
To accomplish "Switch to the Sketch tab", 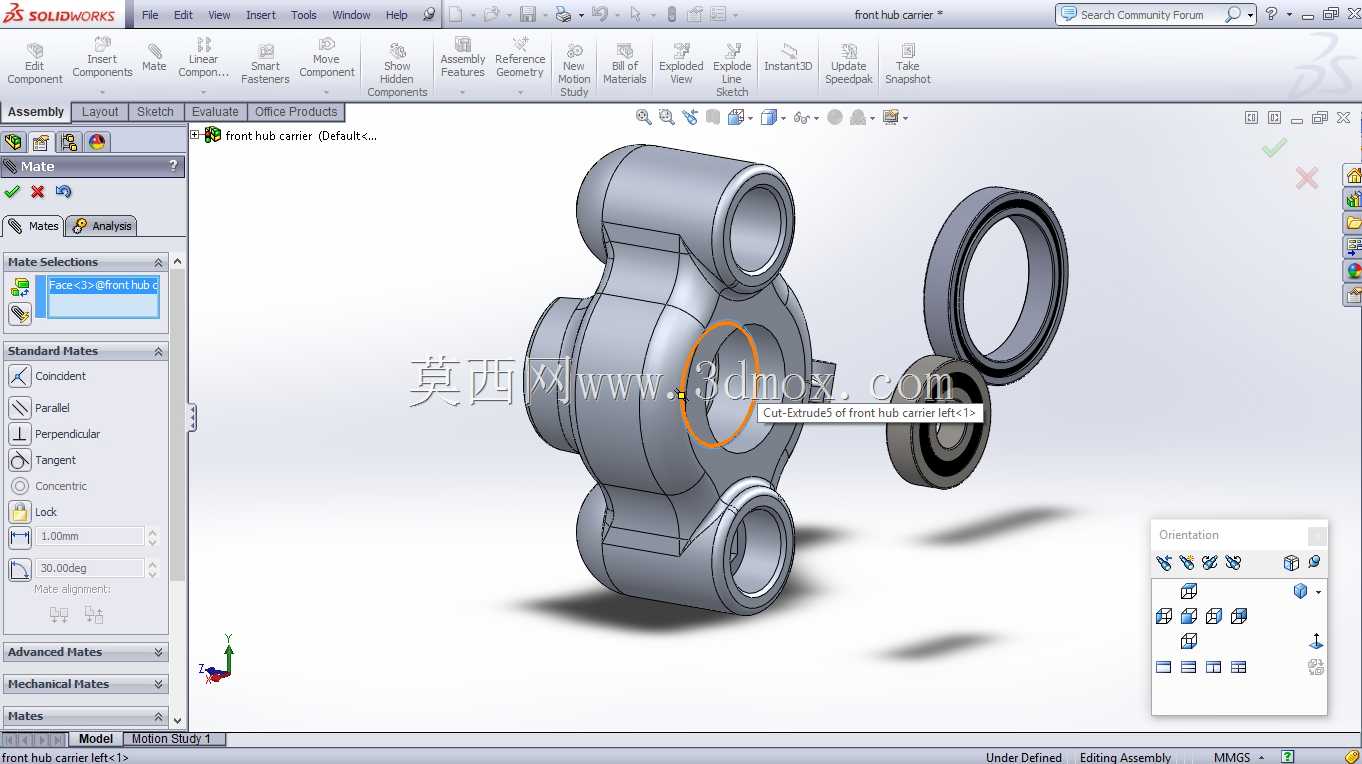I will [x=155, y=112].
